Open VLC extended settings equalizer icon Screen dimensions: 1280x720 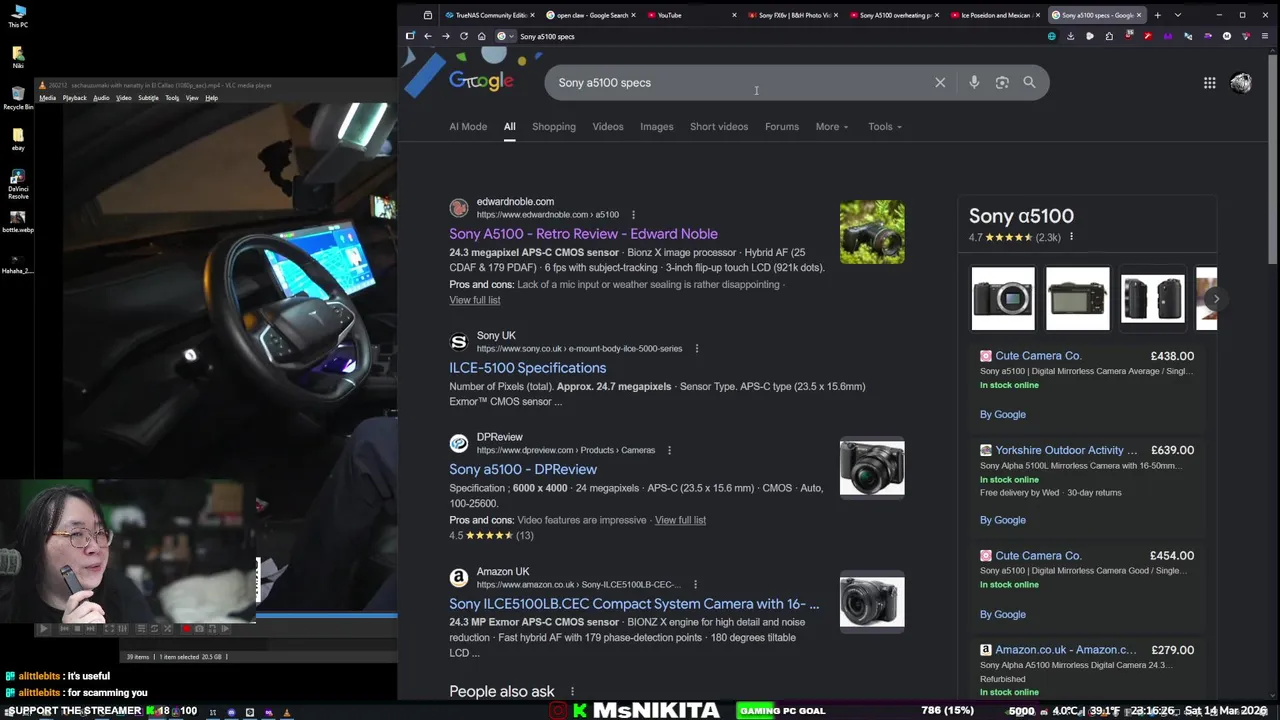click(x=123, y=629)
